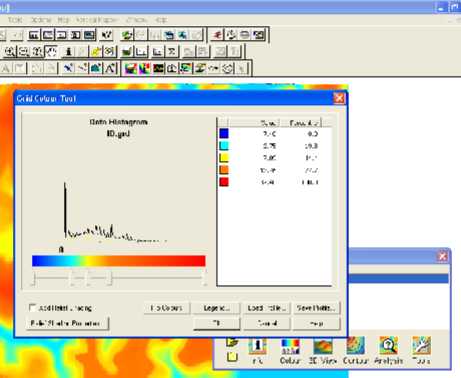The image size is (461, 378).
Task: Click the orange colour swatch in the table
Action: 224,170
